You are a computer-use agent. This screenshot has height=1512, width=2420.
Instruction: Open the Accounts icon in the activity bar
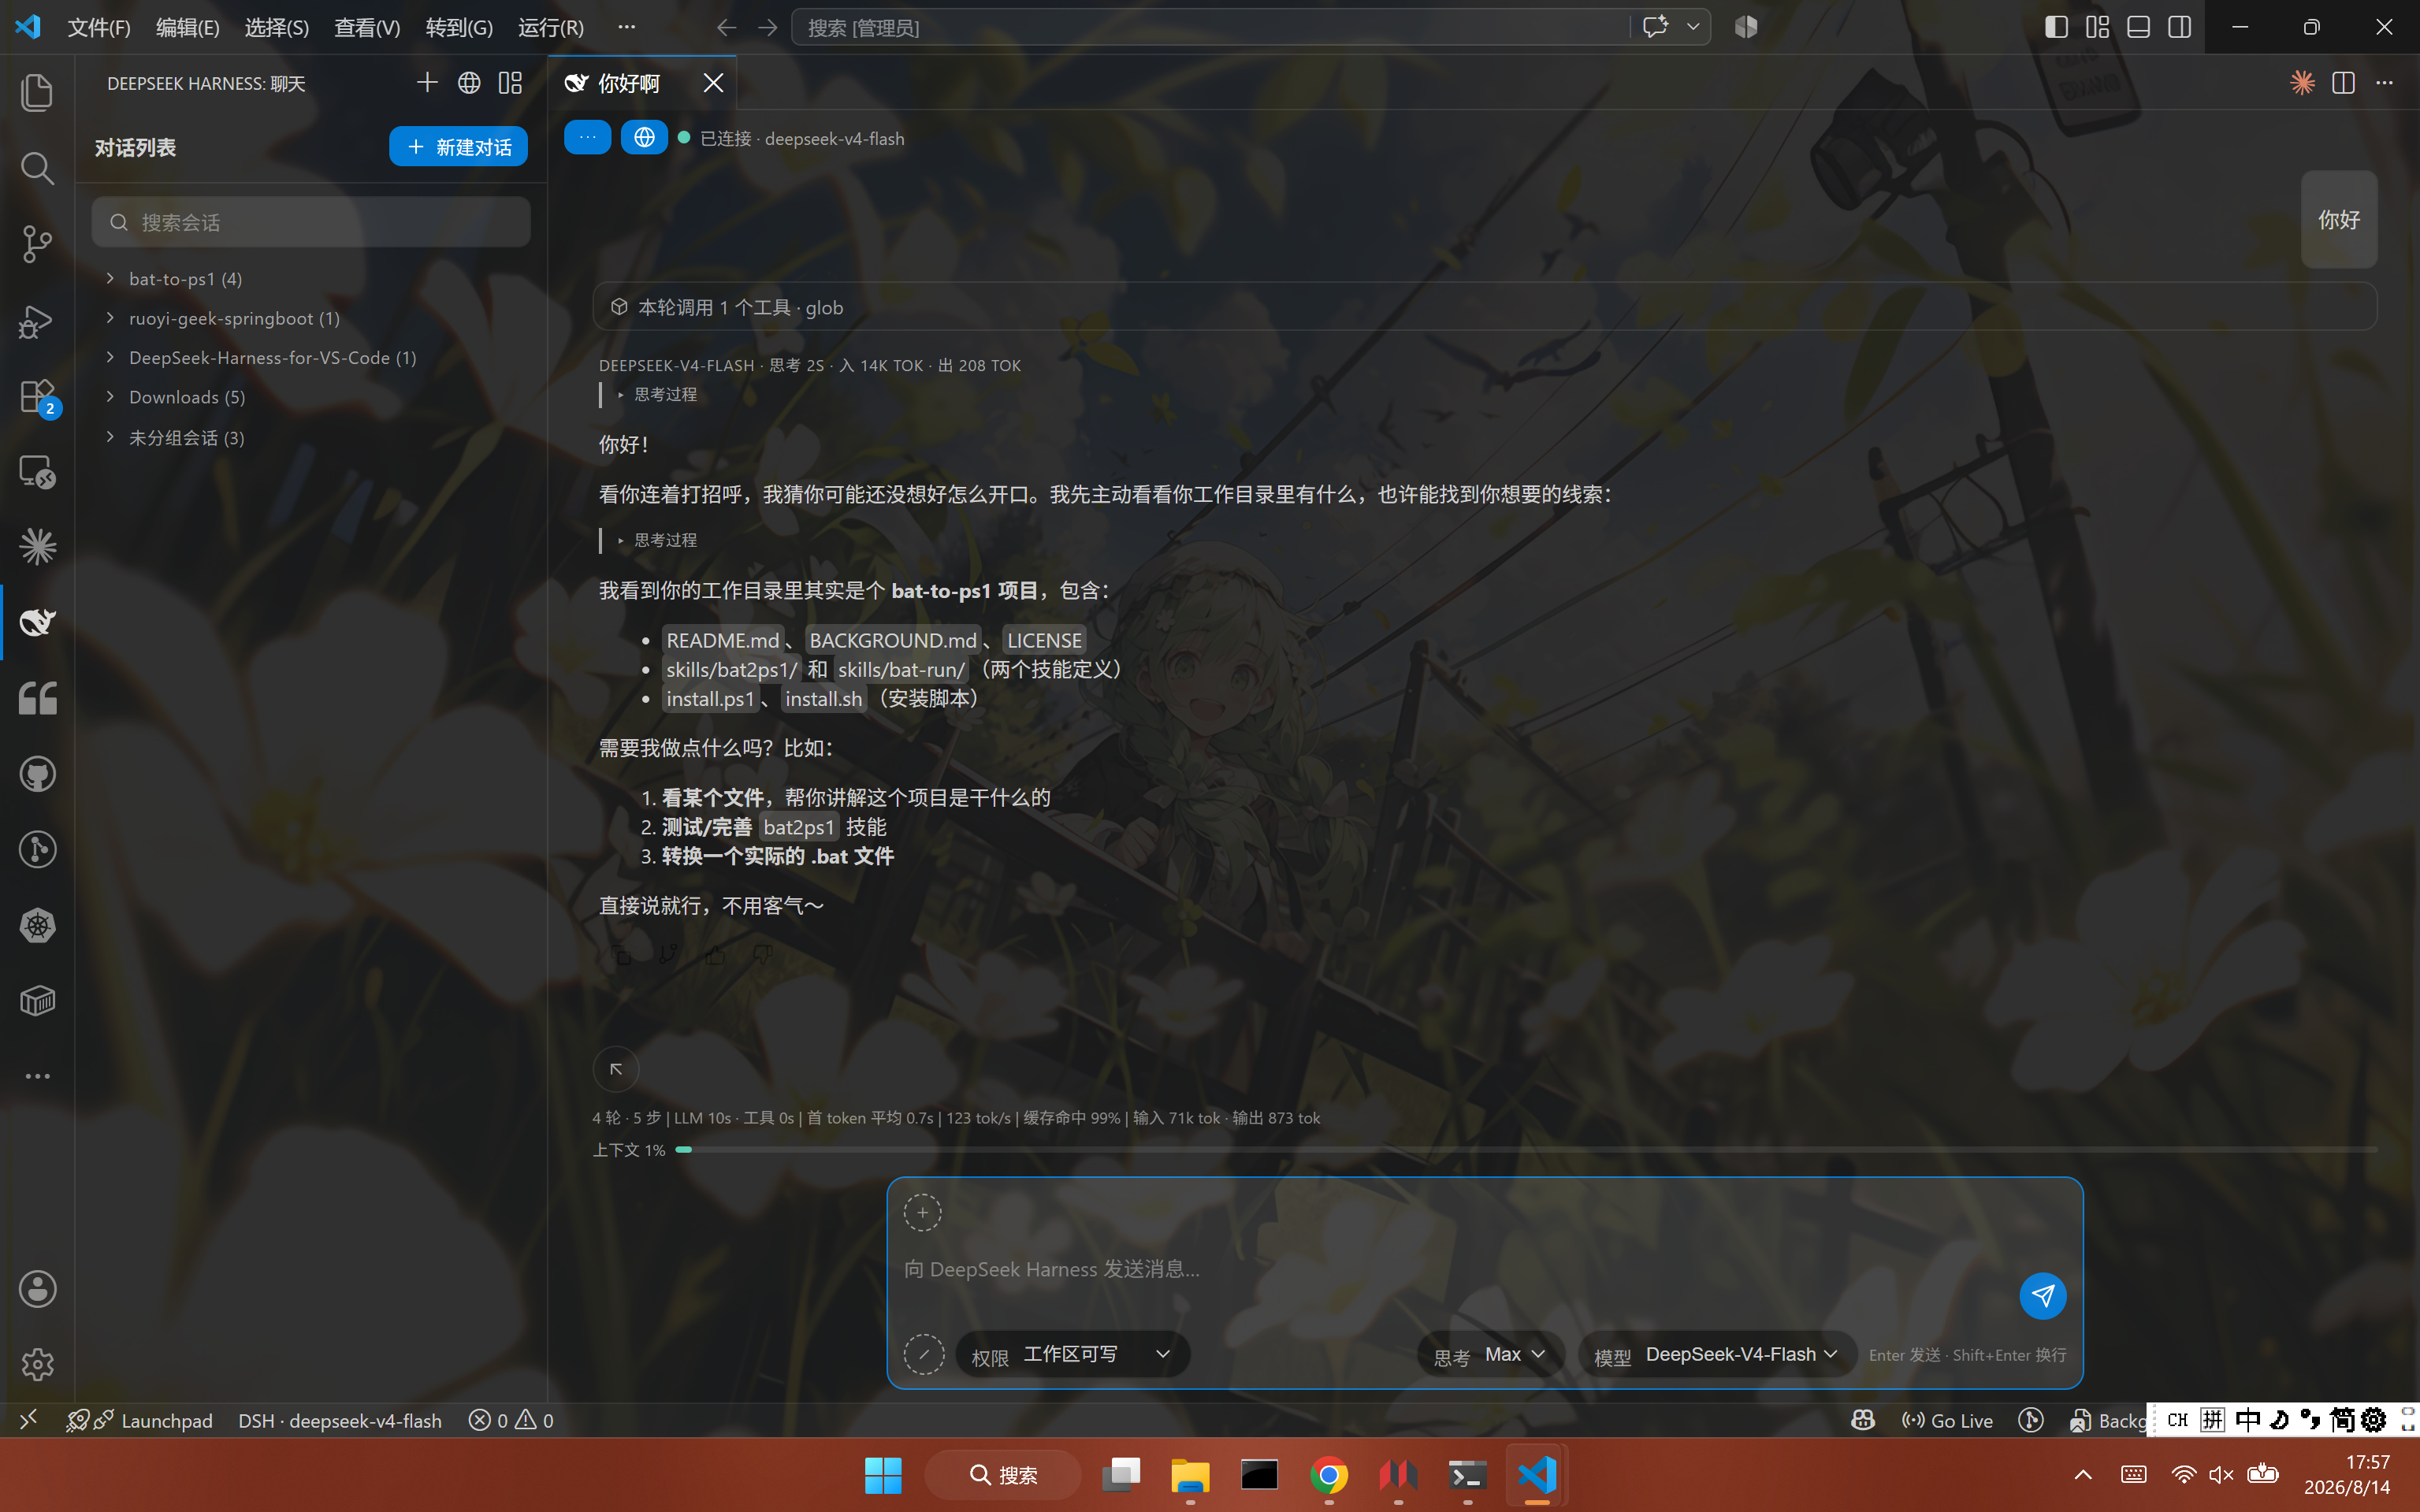pyautogui.click(x=37, y=1289)
